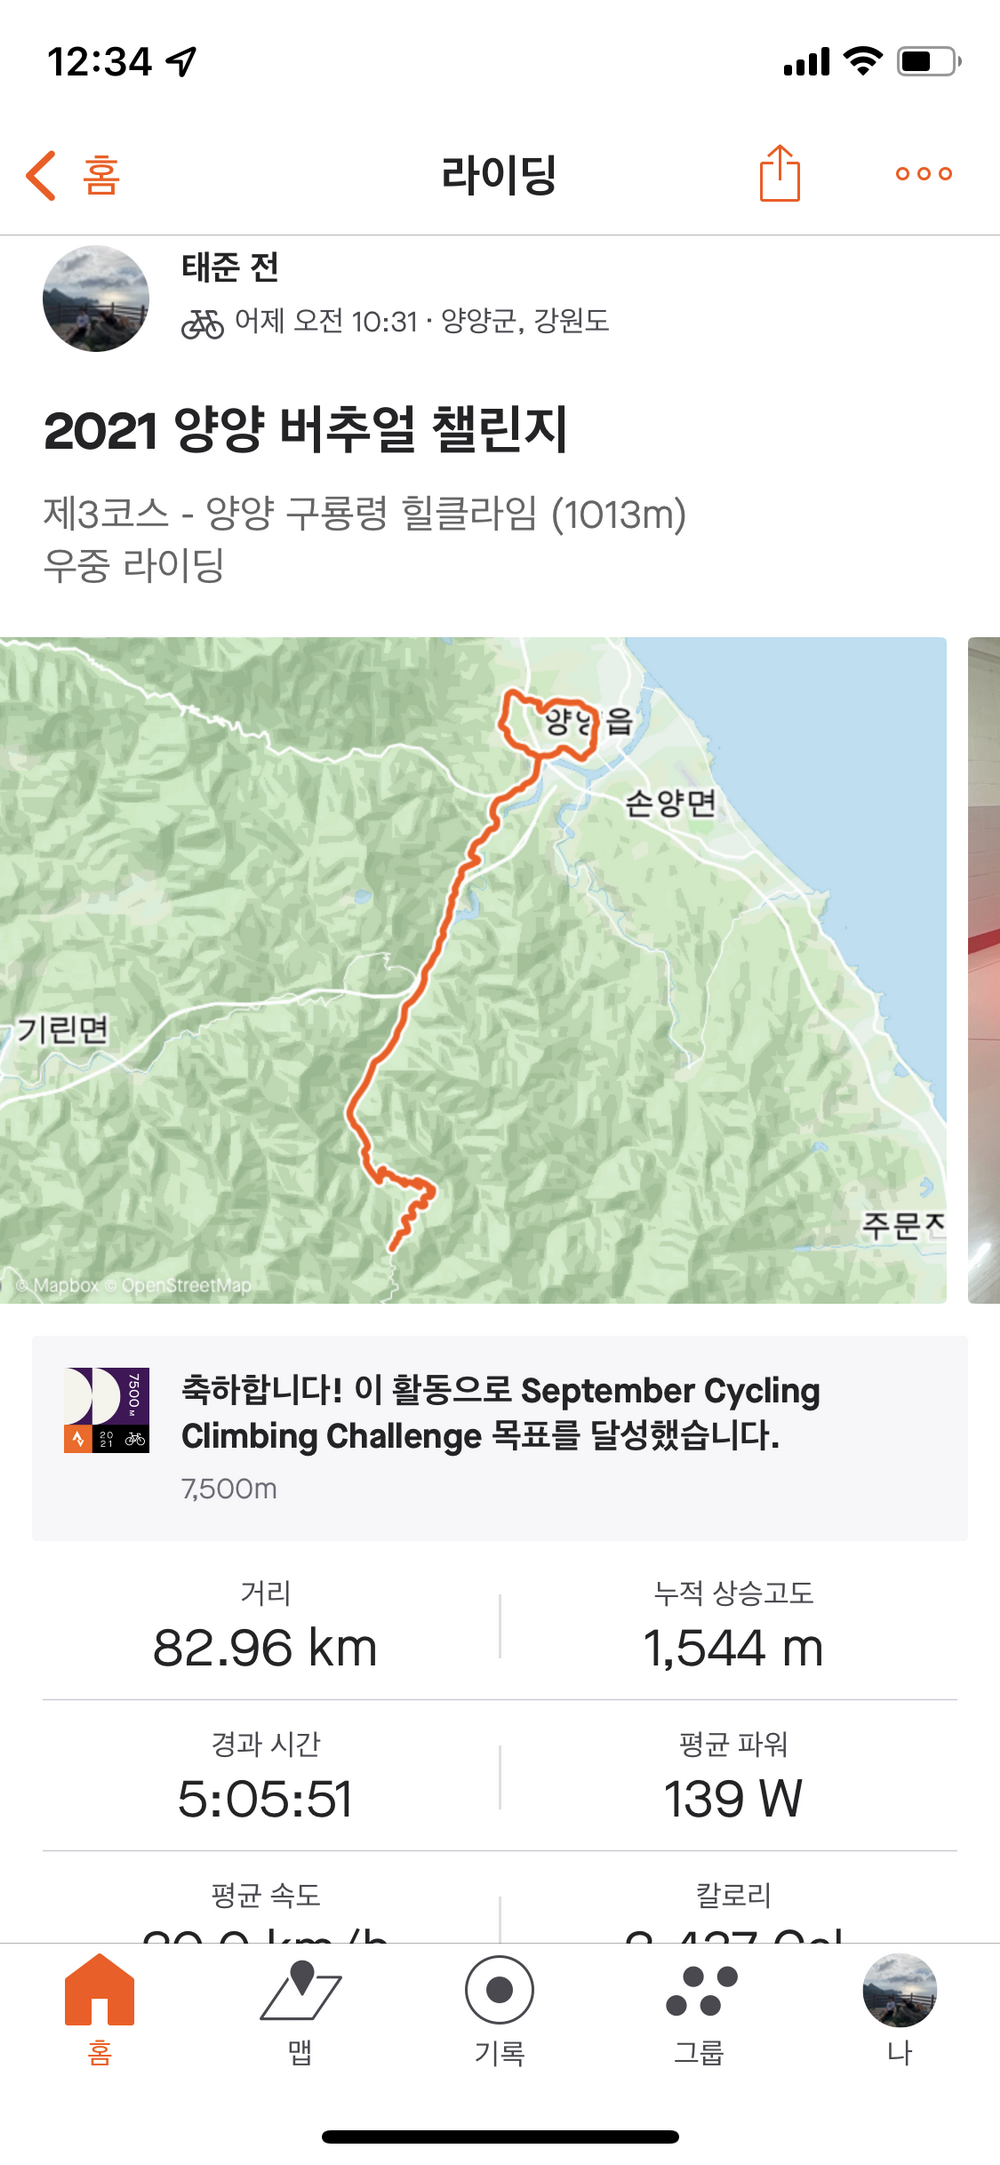Tap the athlete profile picture
The width and height of the screenshot is (1000, 2165).
click(96, 298)
